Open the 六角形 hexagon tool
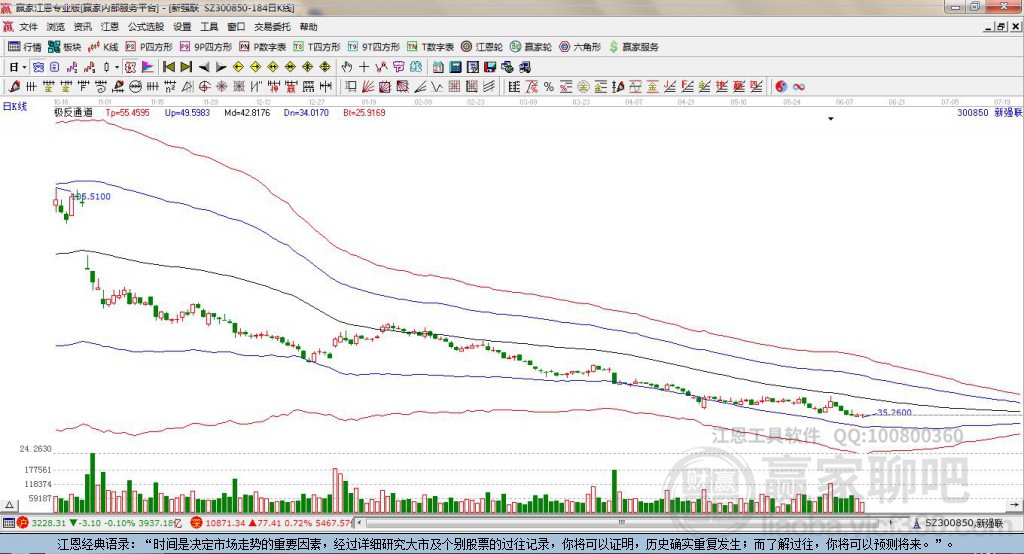The image size is (1024, 554). coord(580,47)
